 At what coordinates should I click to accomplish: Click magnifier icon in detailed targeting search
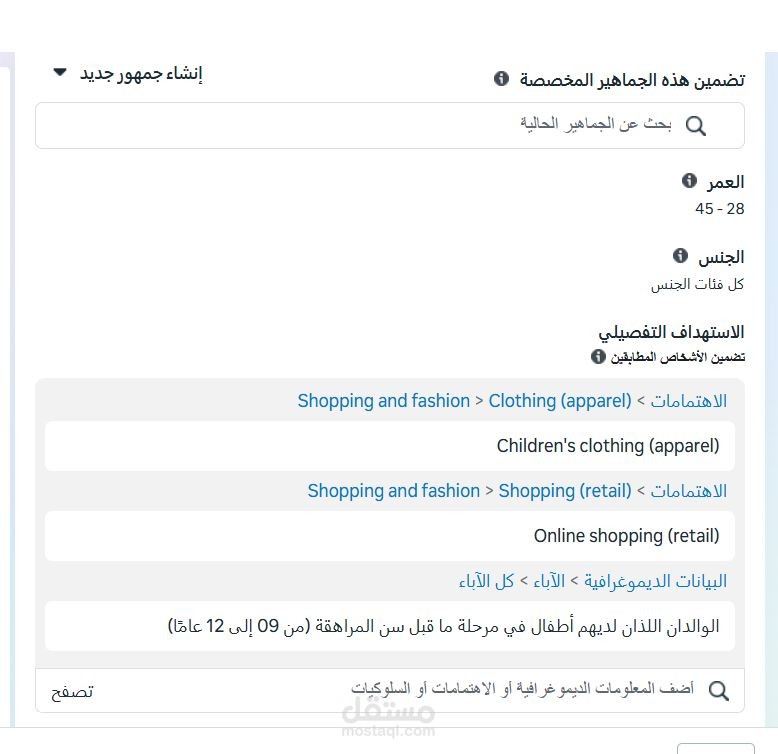coord(718,690)
